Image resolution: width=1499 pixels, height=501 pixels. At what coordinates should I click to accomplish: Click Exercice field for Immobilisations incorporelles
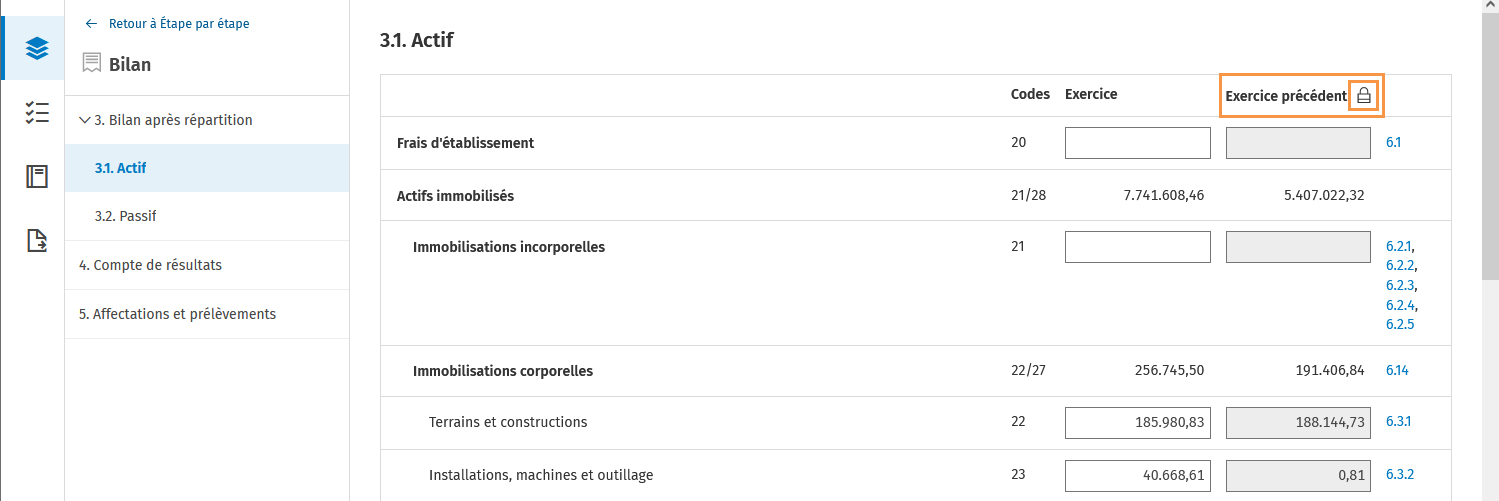[x=1138, y=247]
